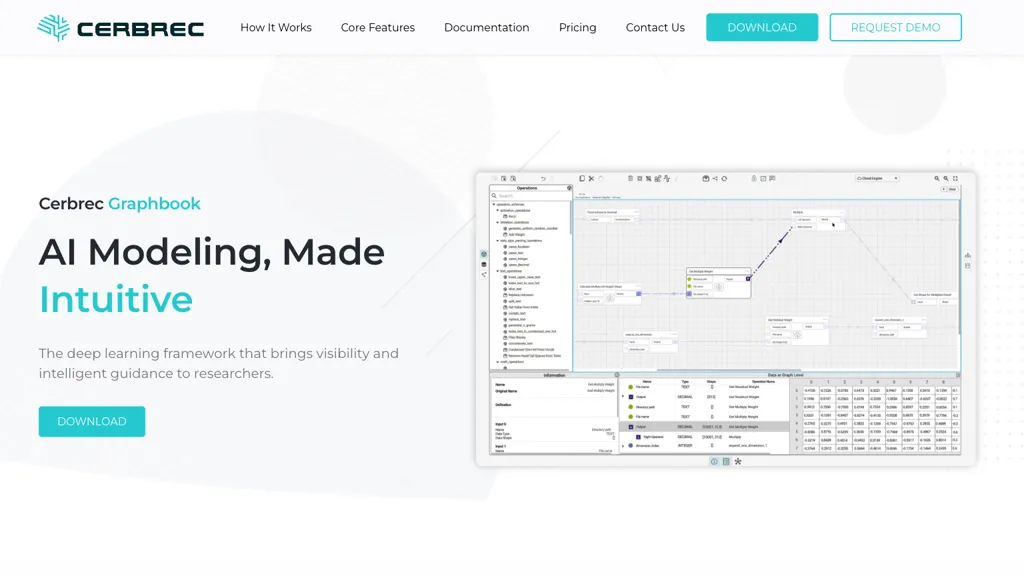
Task: Click the info circle icon below graph
Action: [x=714, y=462]
